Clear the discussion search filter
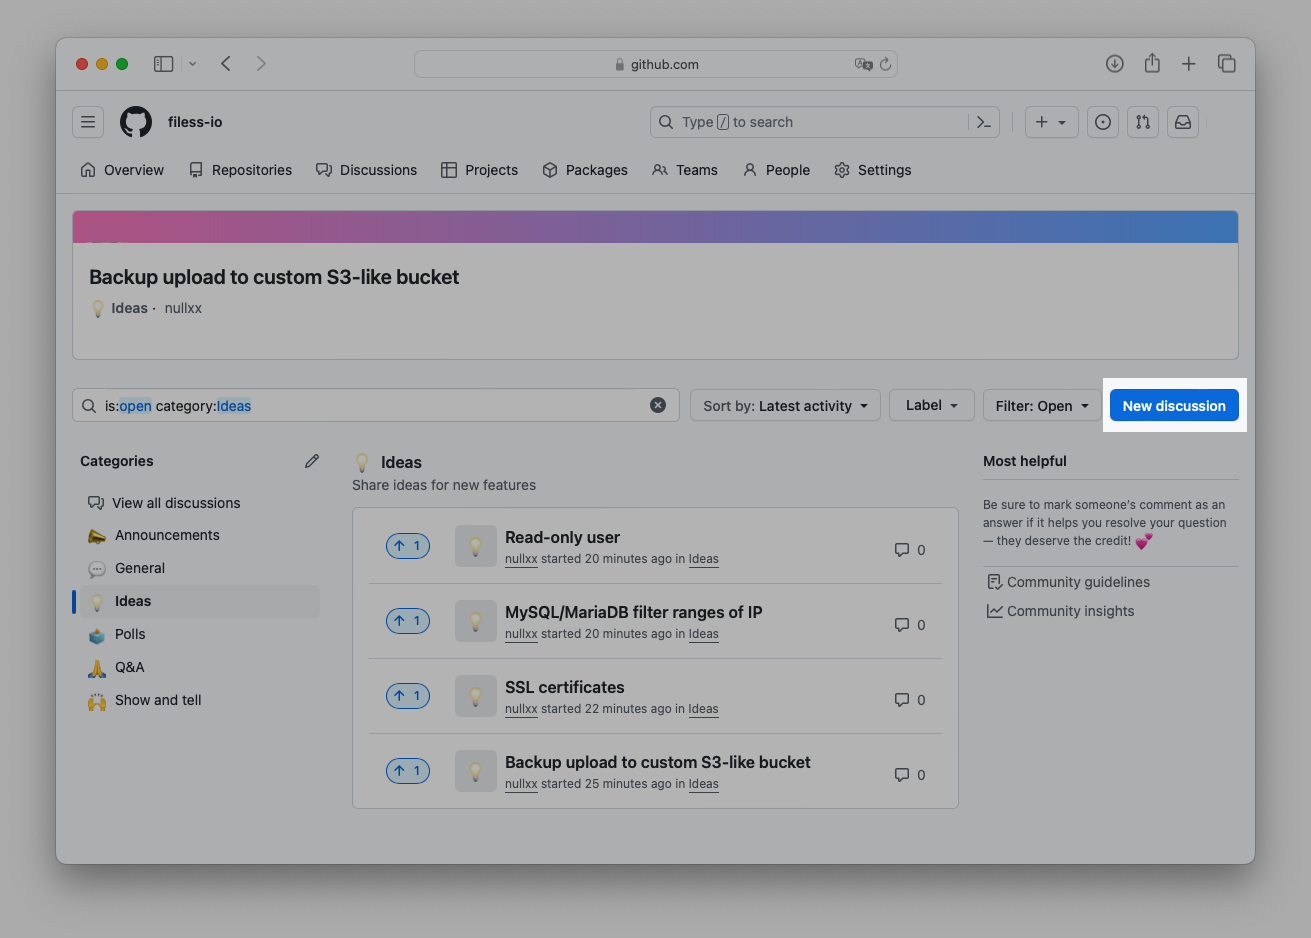1311x938 pixels. (658, 405)
